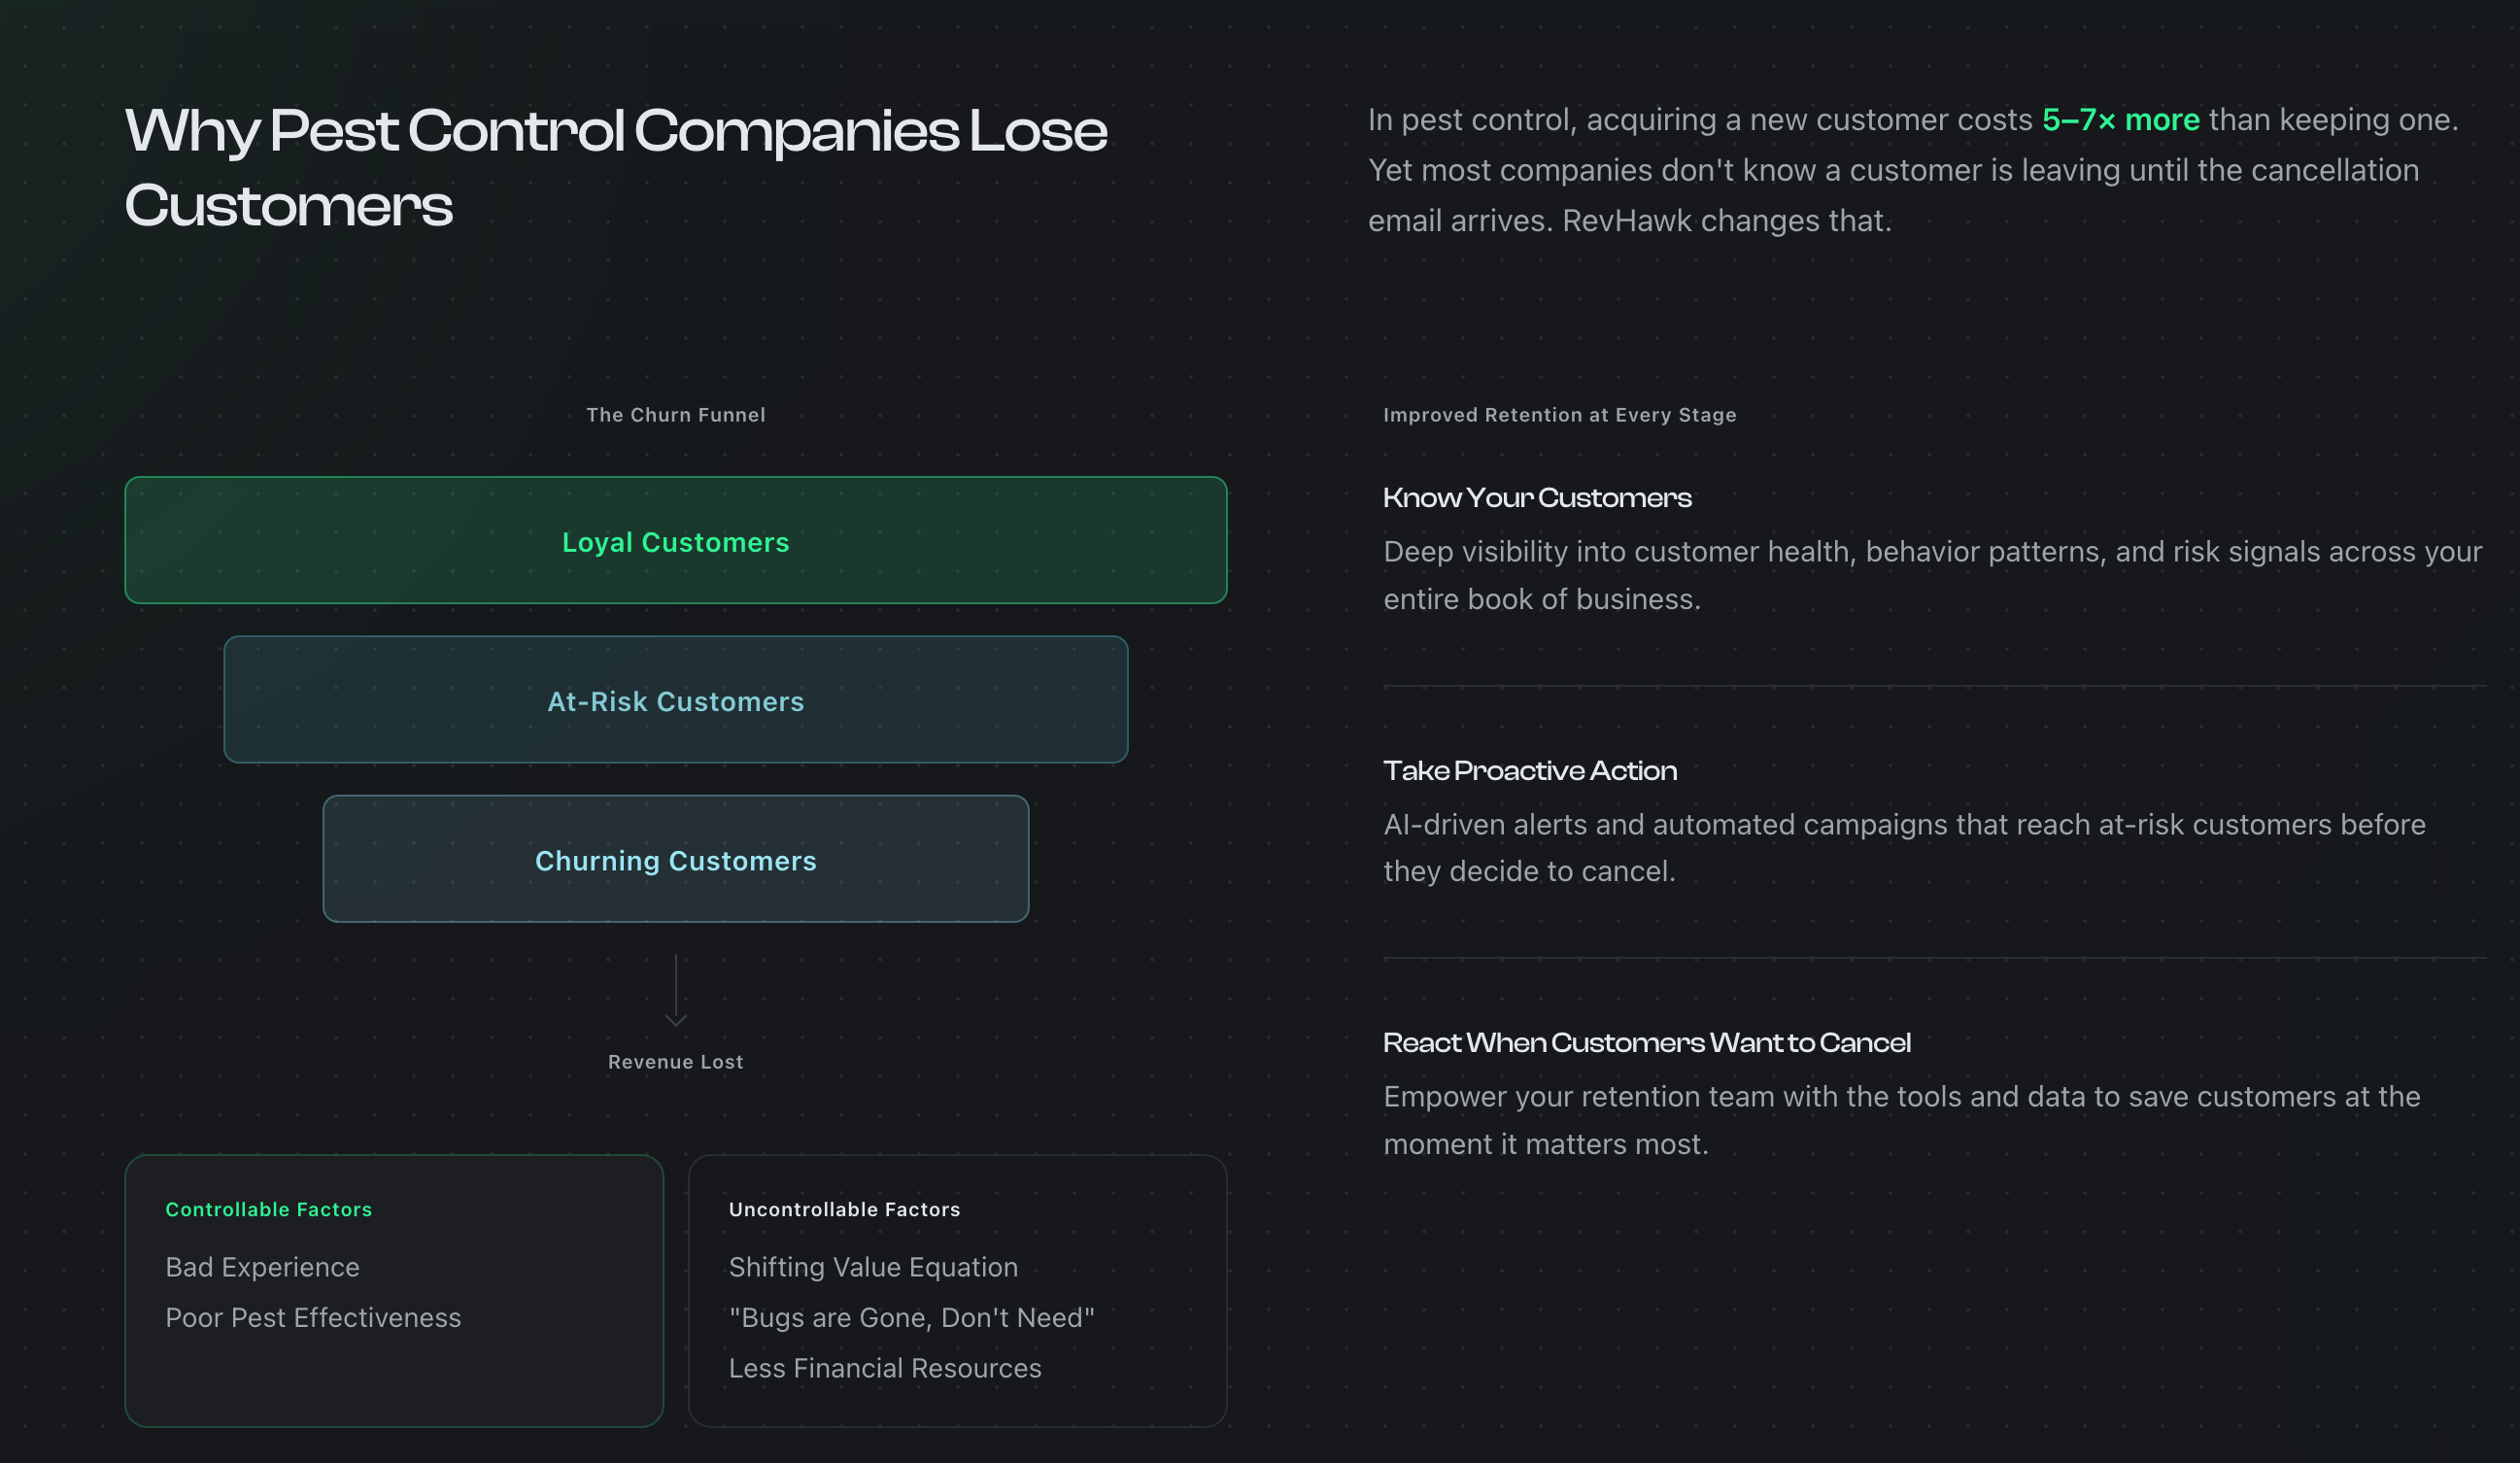This screenshot has width=2520, height=1463.
Task: Click the AI-driven alerts description paragraph
Action: pos(1903,847)
